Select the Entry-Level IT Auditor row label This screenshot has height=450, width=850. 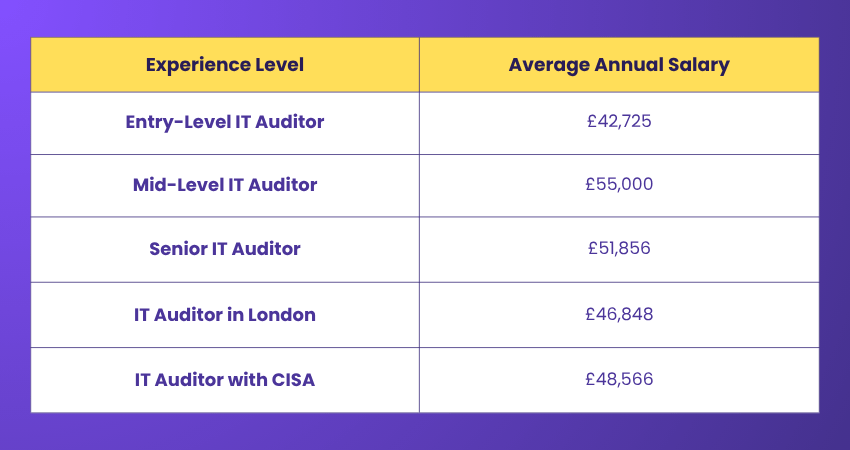point(225,122)
